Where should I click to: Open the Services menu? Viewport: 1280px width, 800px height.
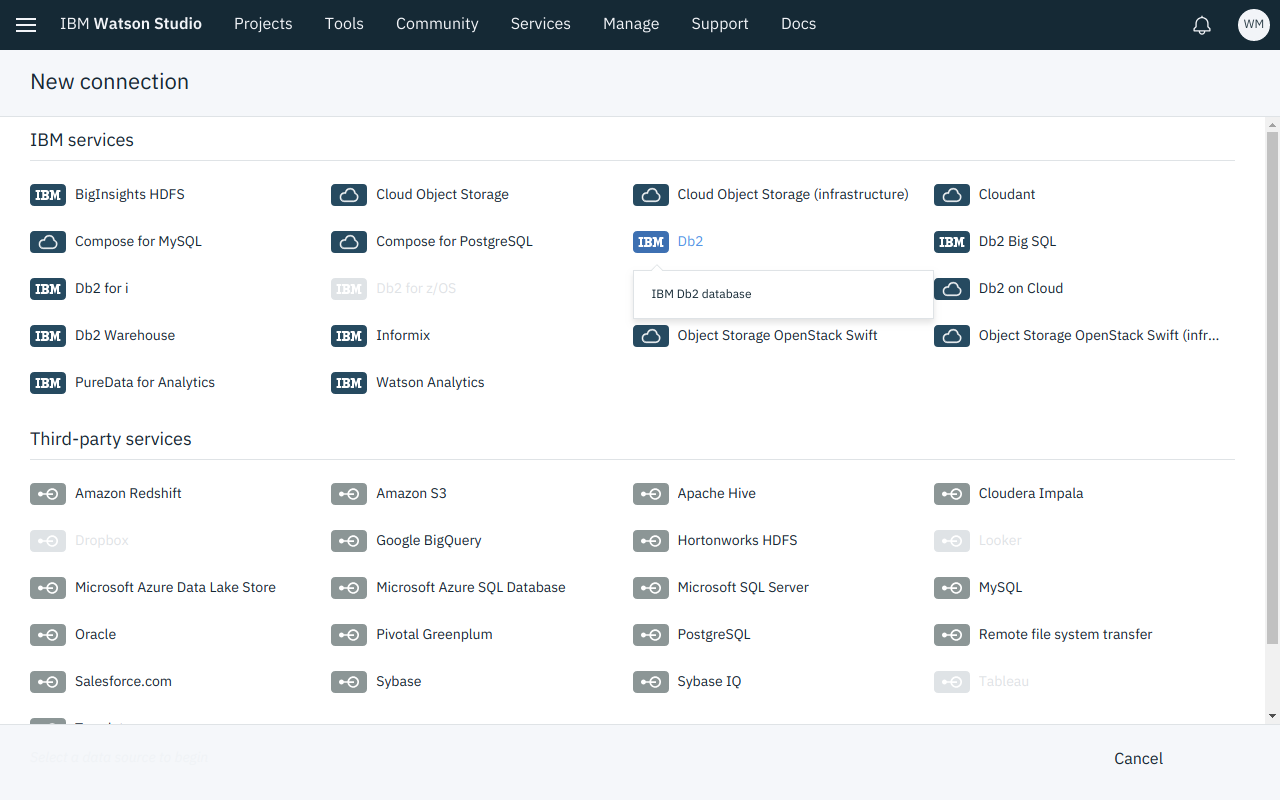(540, 24)
